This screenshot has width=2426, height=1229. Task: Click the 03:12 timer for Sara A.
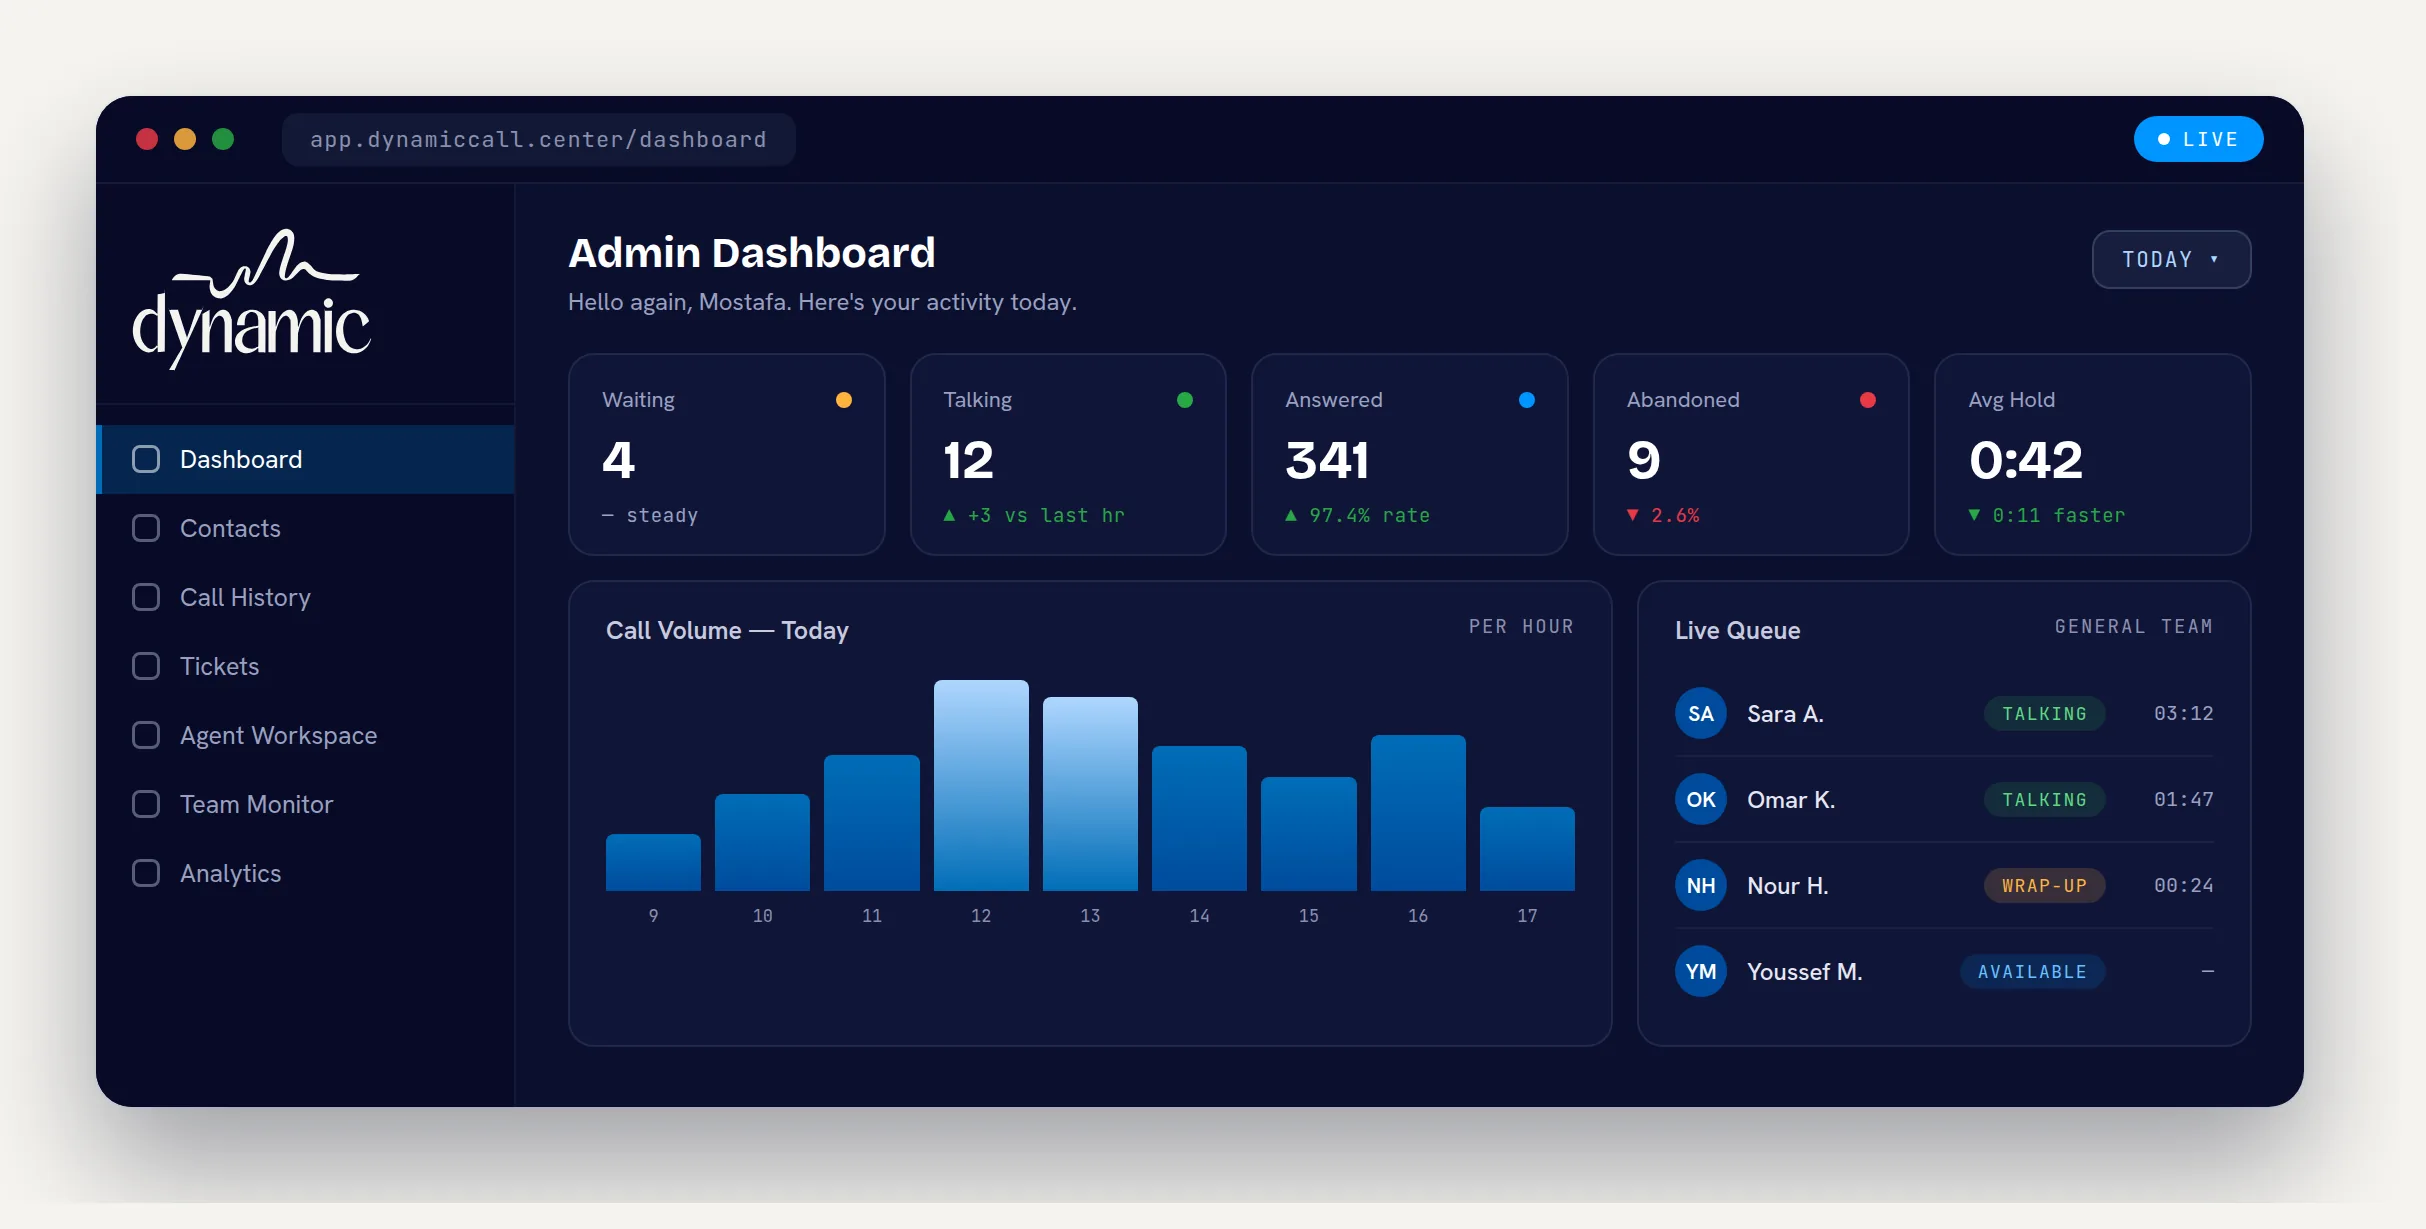point(2183,713)
